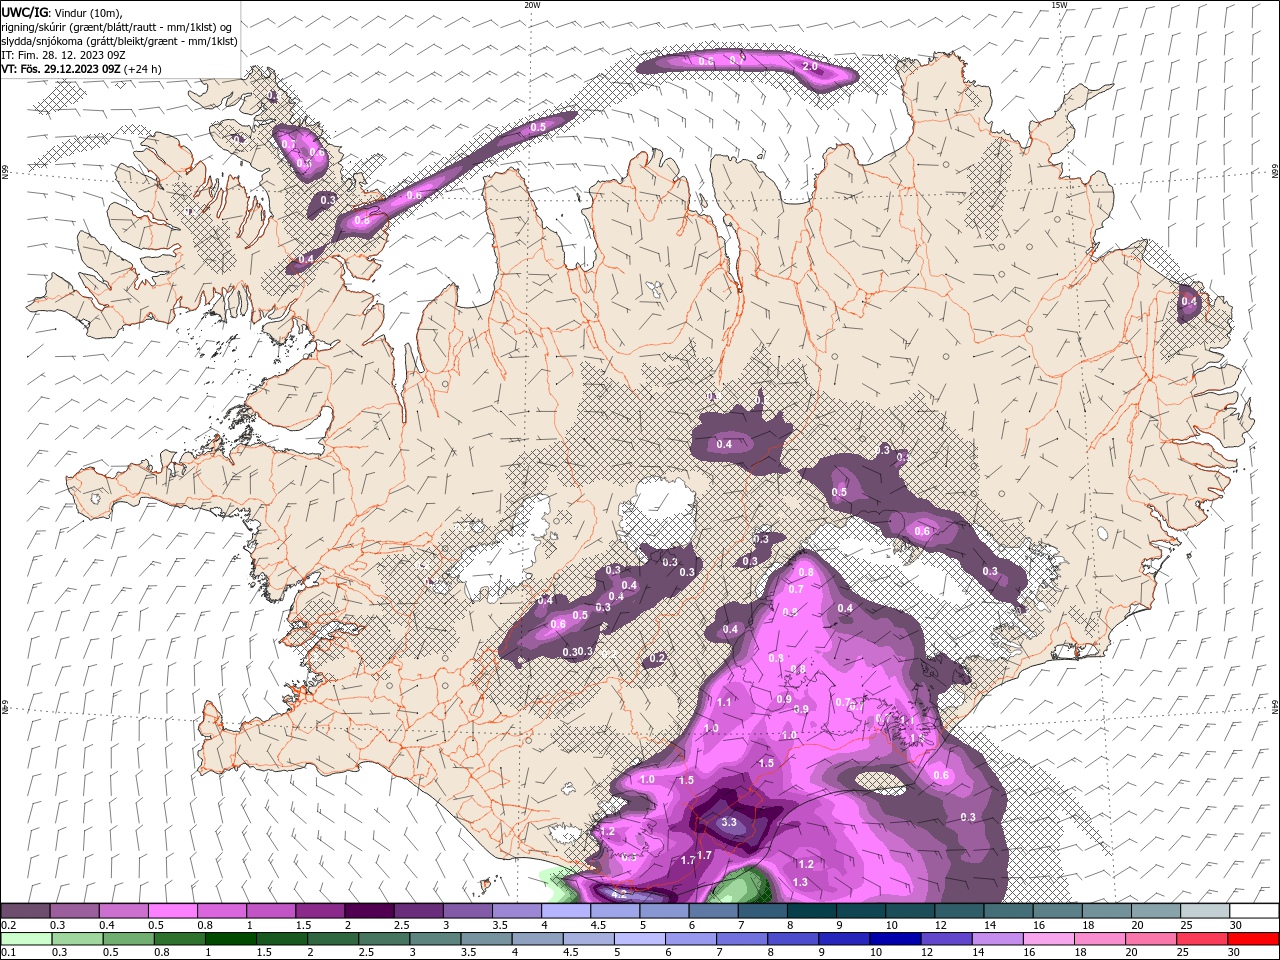Click the pale green 0.1 rain legend swatch
Image resolution: width=1280 pixels, height=960 pixels.
click(x=25, y=939)
